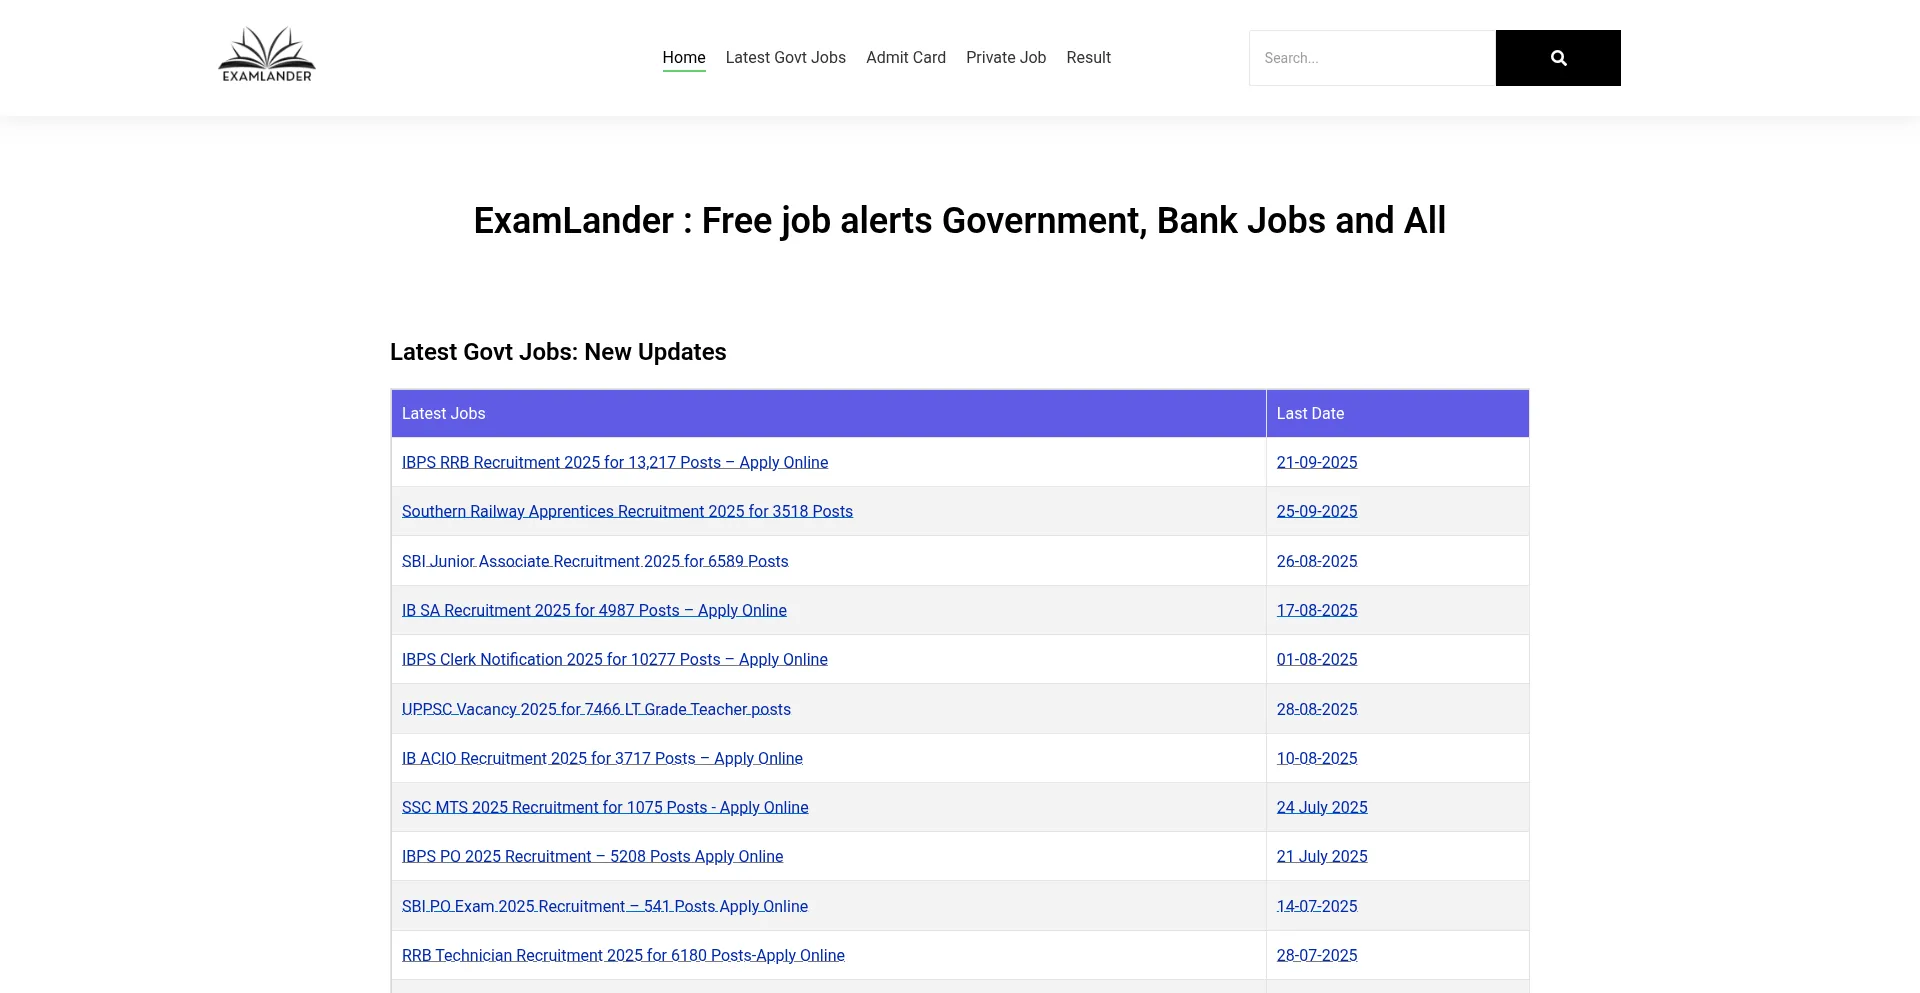This screenshot has width=1920, height=993.
Task: Open SSC MTS 2025 Recruitment link
Action: (x=605, y=807)
